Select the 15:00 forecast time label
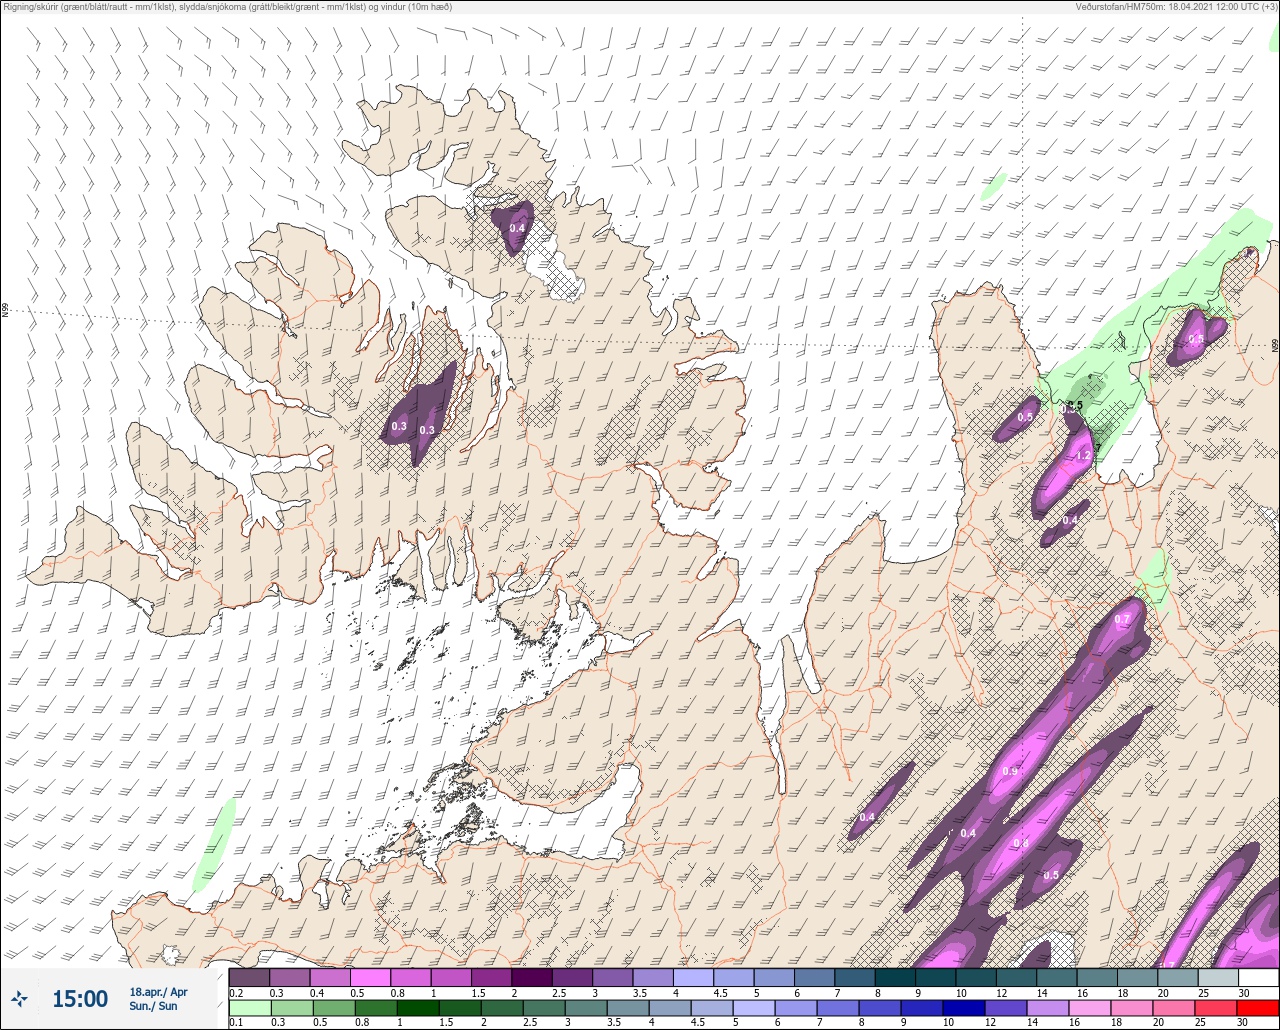 (x=80, y=999)
